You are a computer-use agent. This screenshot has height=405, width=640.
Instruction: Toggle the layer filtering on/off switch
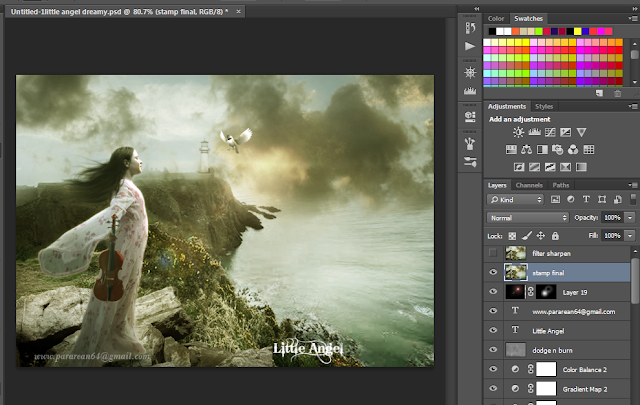[x=633, y=199]
